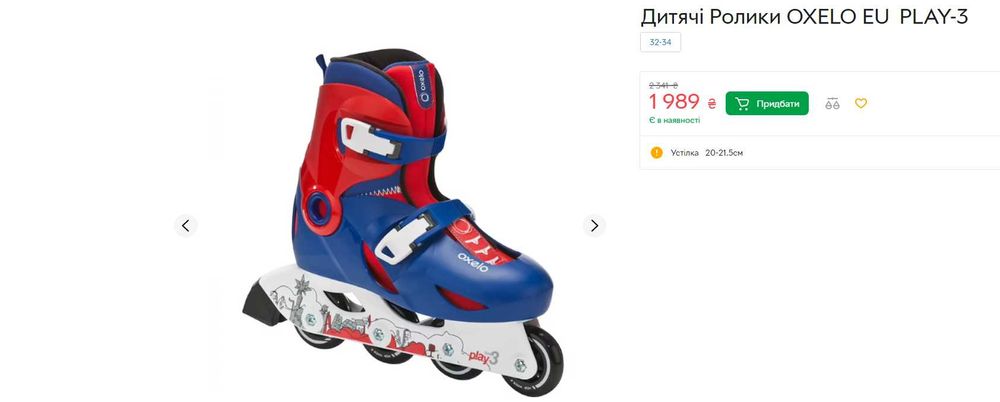Image resolution: width=1000 pixels, height=402 pixels.
Task: Click the Устілка 20-21.5см insole note
Action: pos(707,153)
